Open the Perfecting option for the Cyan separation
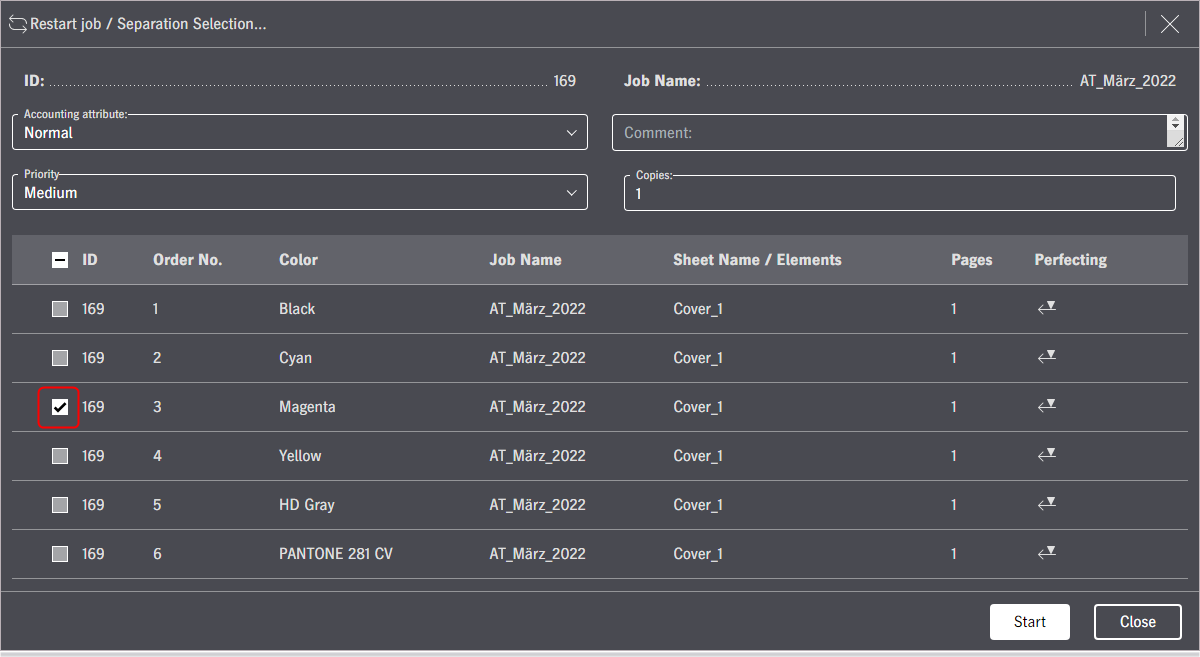 pyautogui.click(x=1046, y=357)
